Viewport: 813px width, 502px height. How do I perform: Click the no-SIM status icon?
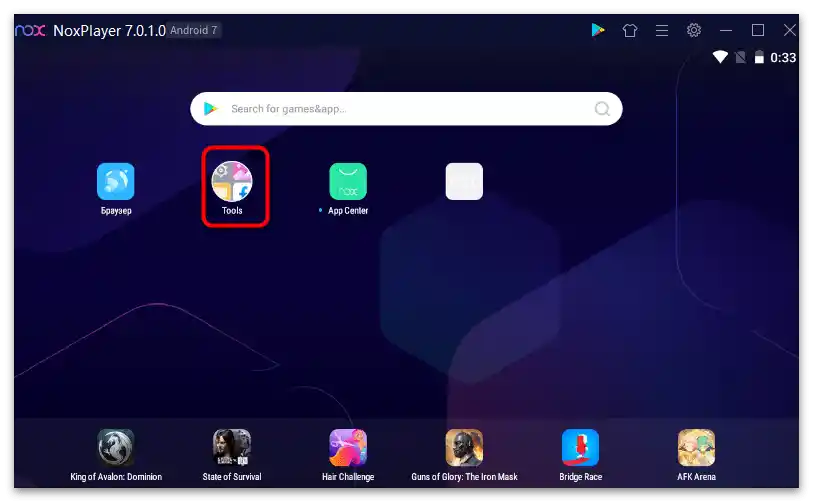point(741,57)
